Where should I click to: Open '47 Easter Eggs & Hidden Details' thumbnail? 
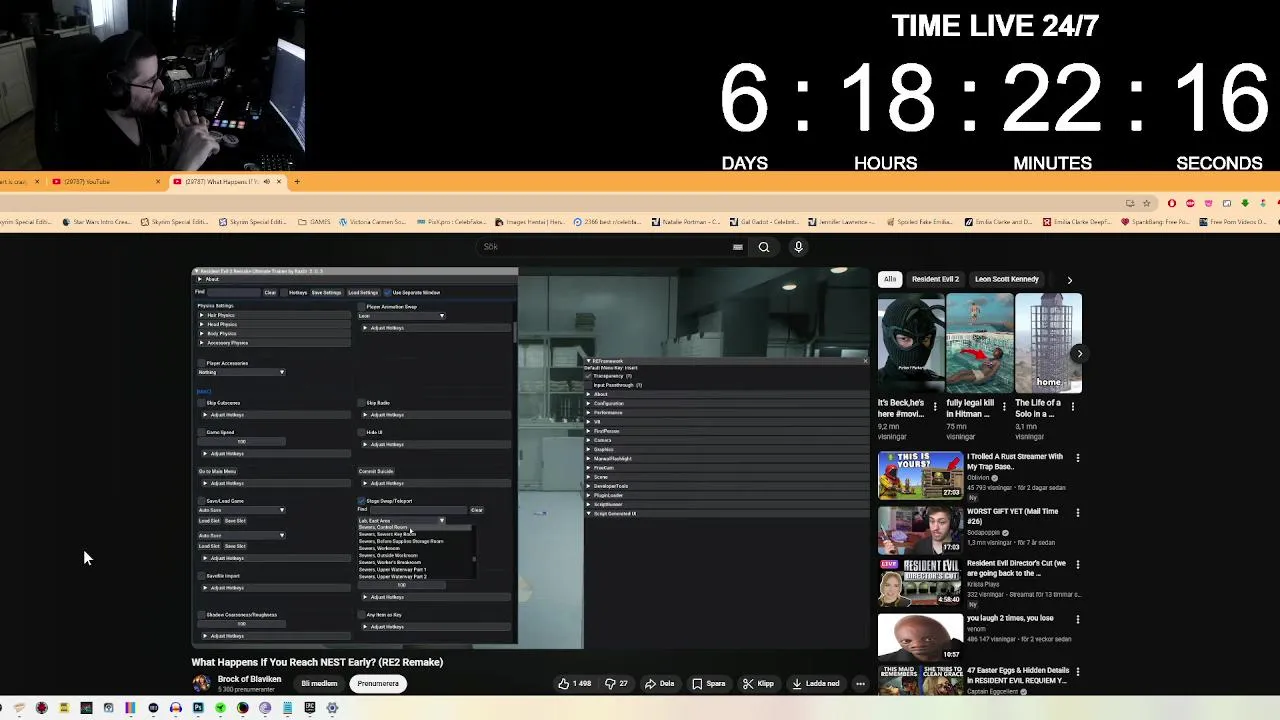pos(920,681)
